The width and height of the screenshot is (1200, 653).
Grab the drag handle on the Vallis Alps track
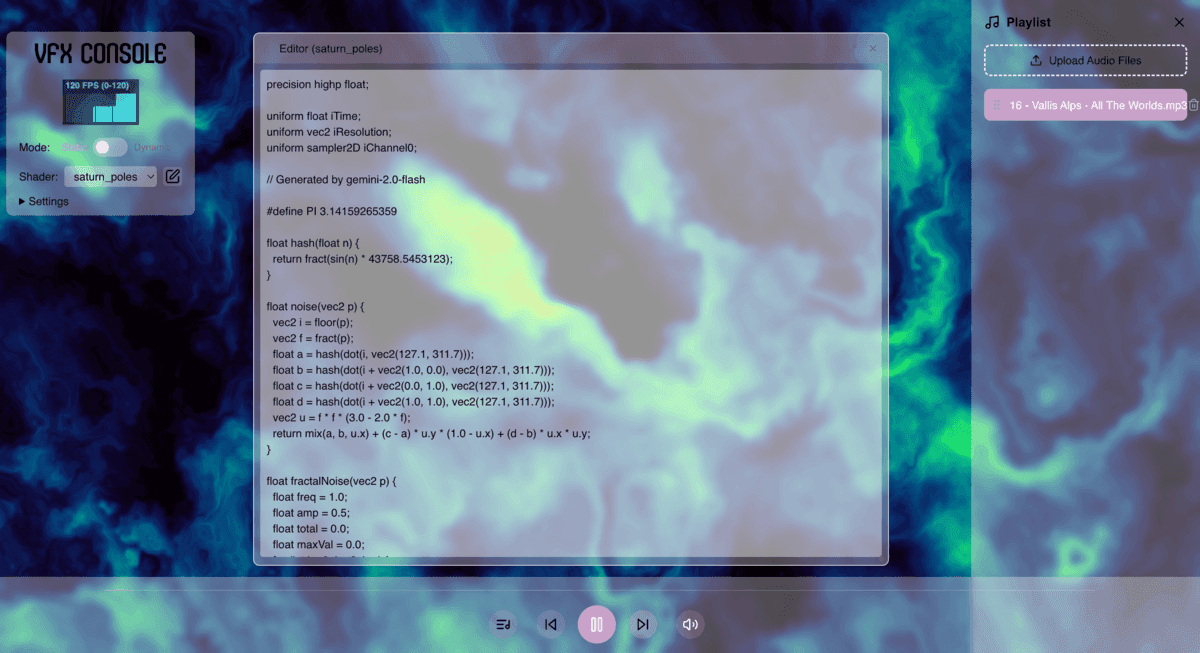point(997,105)
